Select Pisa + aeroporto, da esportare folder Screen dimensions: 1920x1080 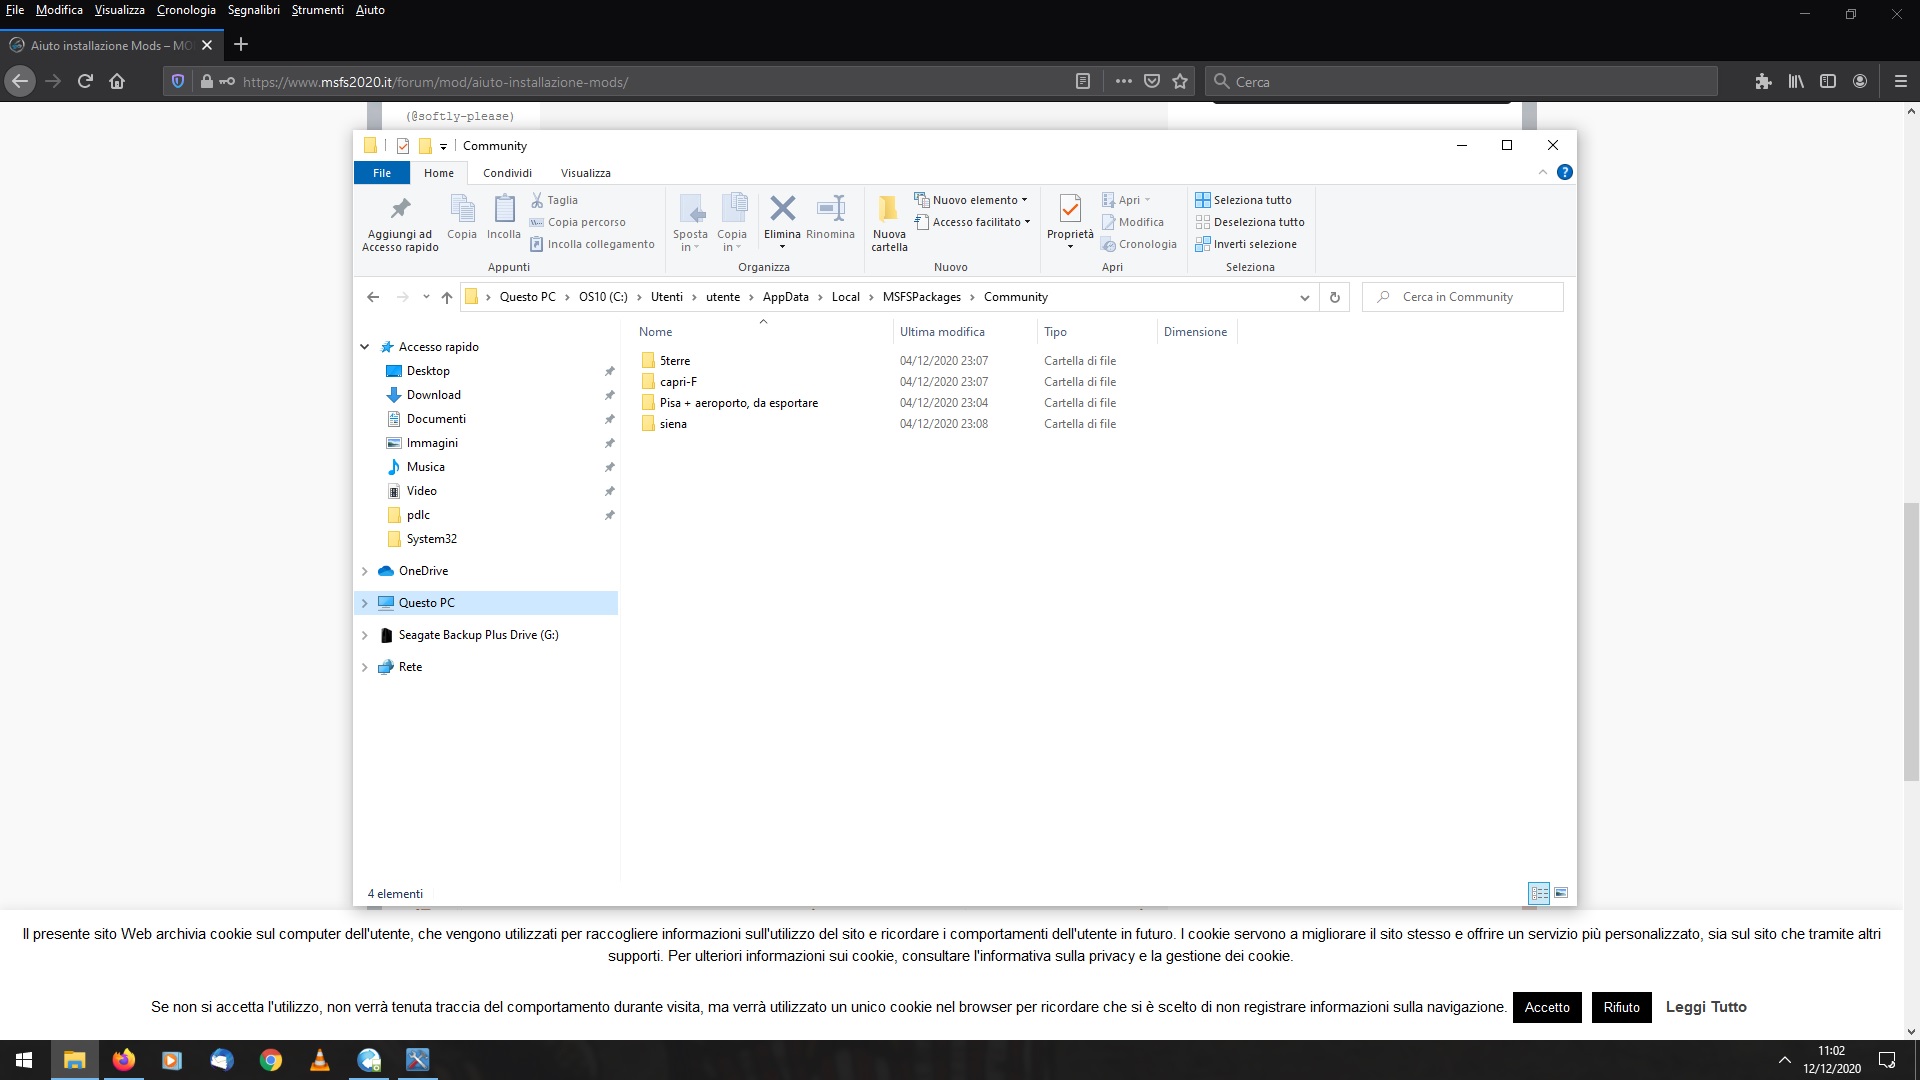tap(738, 403)
